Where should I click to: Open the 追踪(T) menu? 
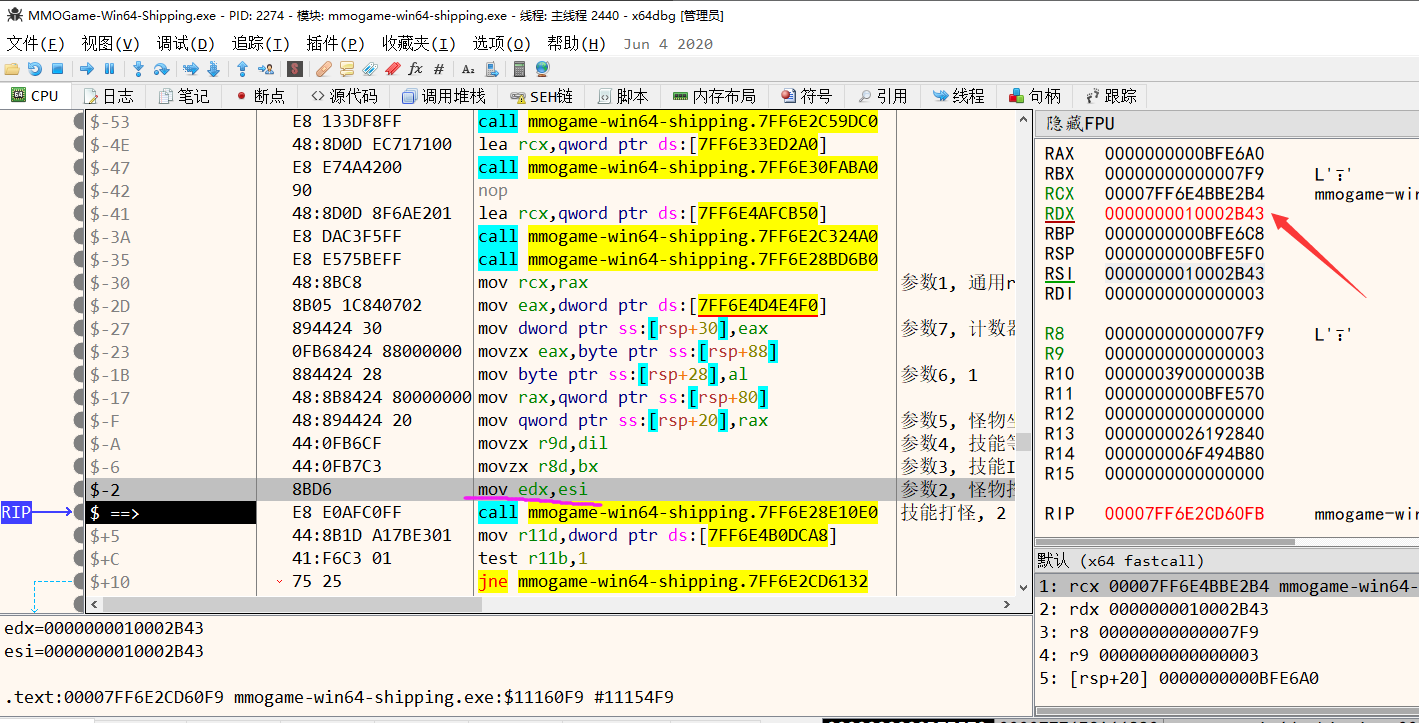point(261,43)
